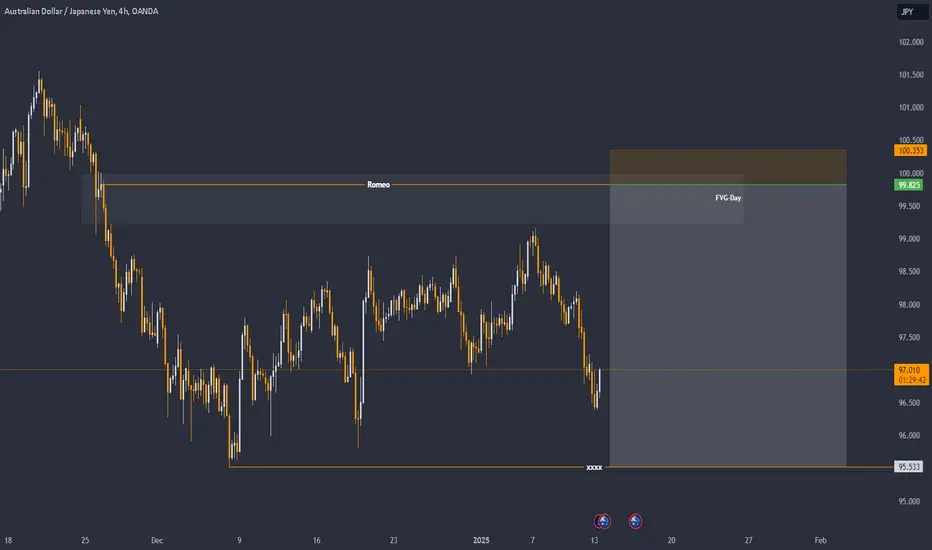Click the 102.000 price scale value
The image size is (932, 550).
click(x=911, y=42)
